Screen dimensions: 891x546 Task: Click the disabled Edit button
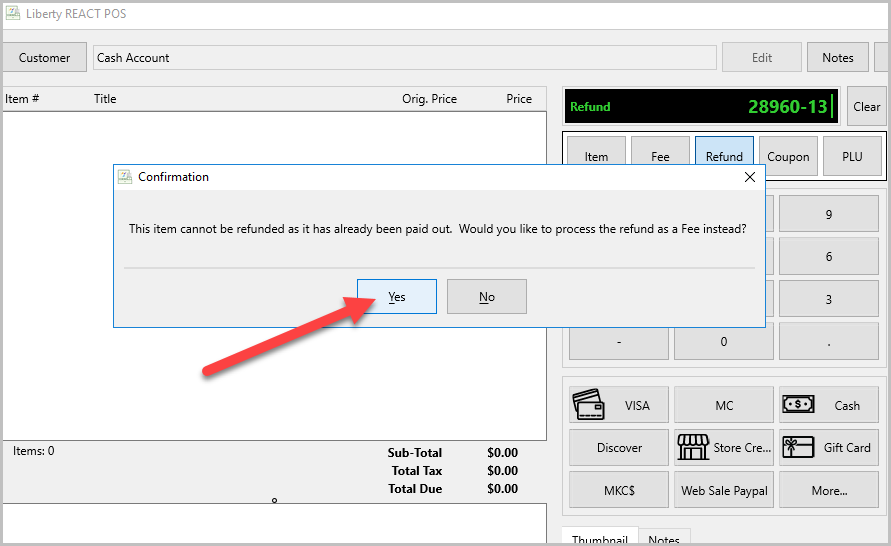pos(761,57)
